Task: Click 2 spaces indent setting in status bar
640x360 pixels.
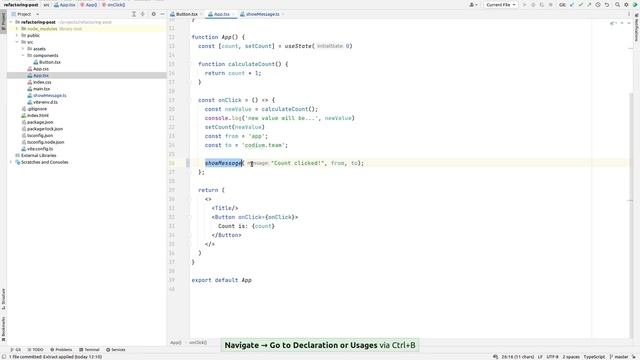Action: [571, 357]
